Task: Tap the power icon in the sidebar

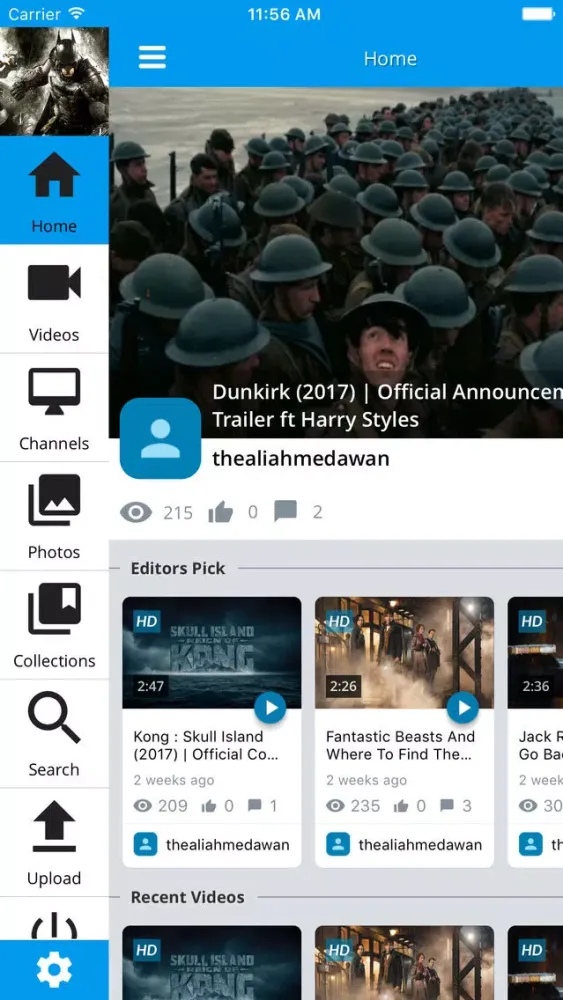Action: [54, 926]
